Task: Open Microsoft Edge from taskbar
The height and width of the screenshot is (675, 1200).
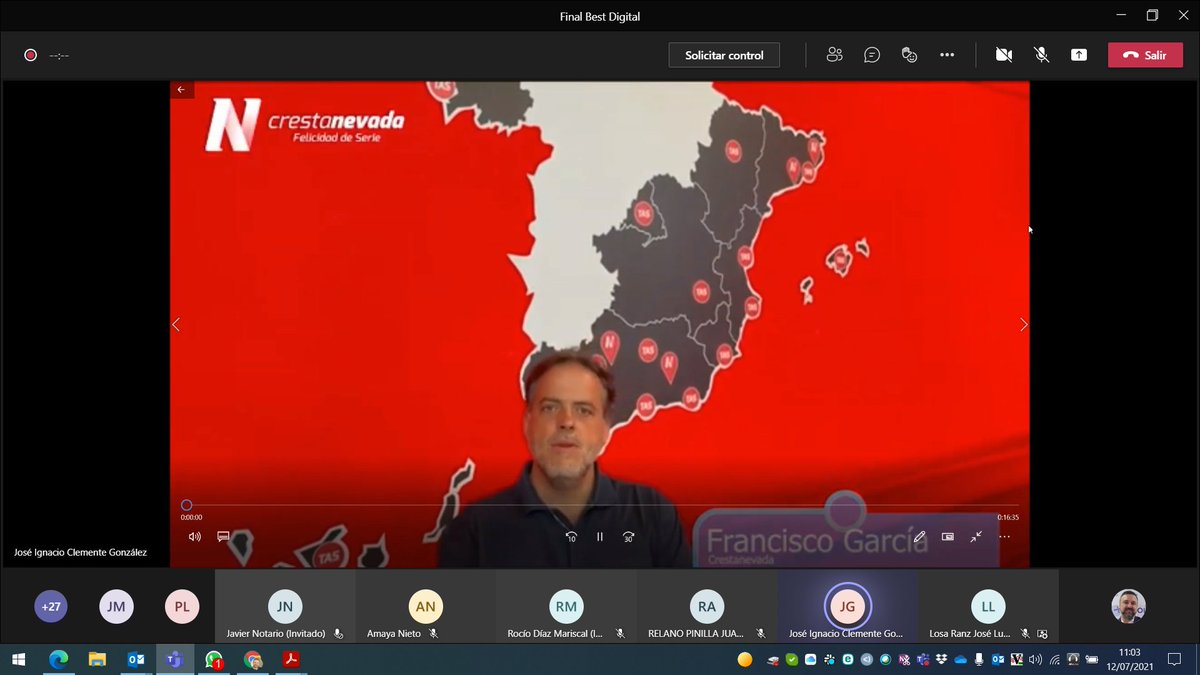Action: coord(58,660)
